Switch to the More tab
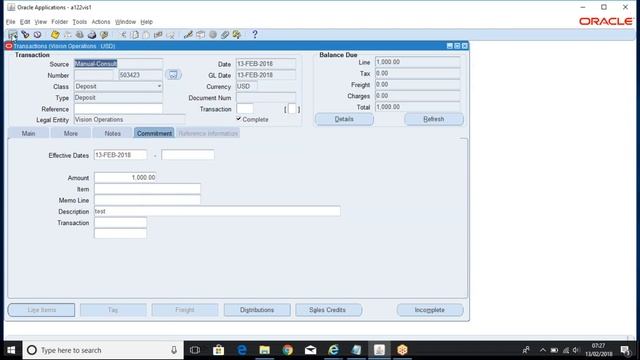The image size is (640, 360). (x=71, y=133)
